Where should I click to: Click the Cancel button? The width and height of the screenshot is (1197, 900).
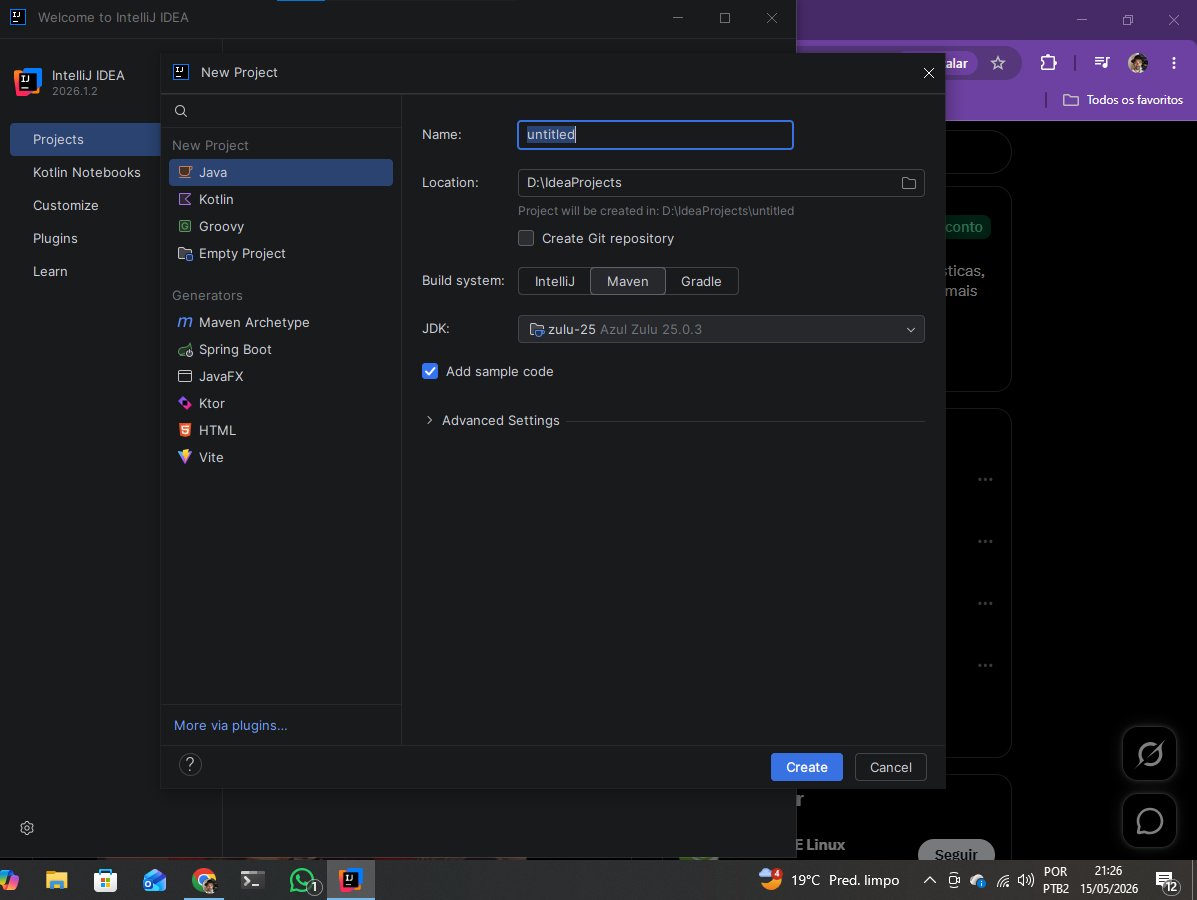[x=890, y=767]
